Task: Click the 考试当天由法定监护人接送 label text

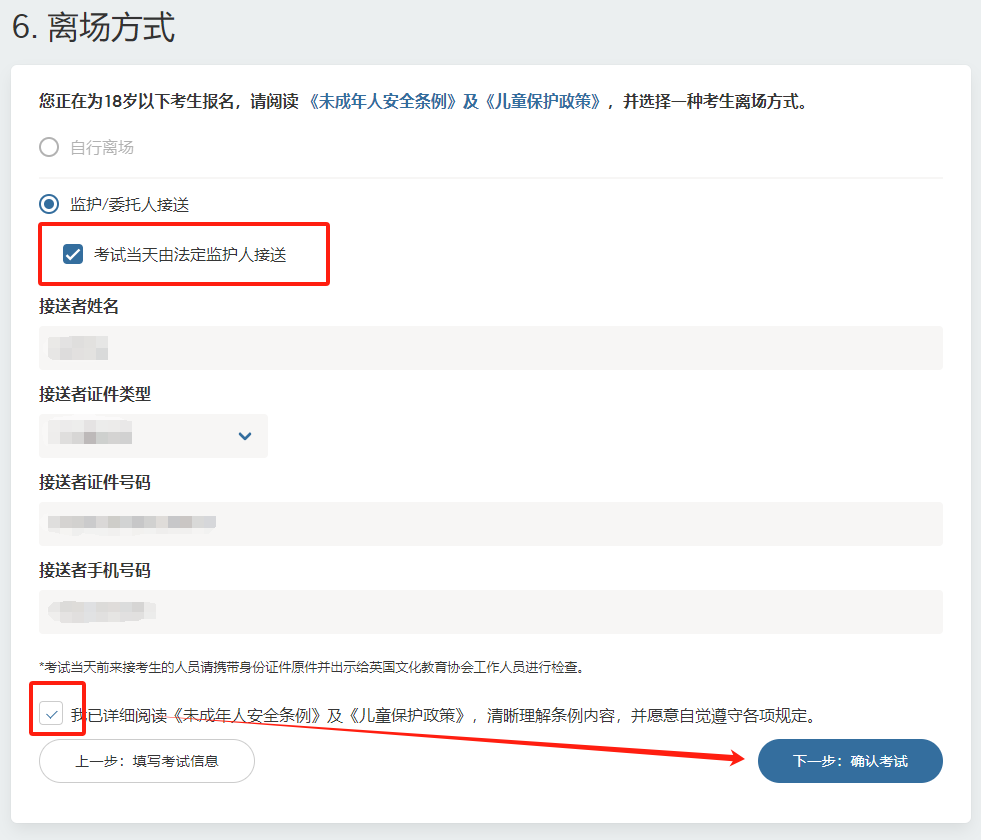Action: coord(190,255)
